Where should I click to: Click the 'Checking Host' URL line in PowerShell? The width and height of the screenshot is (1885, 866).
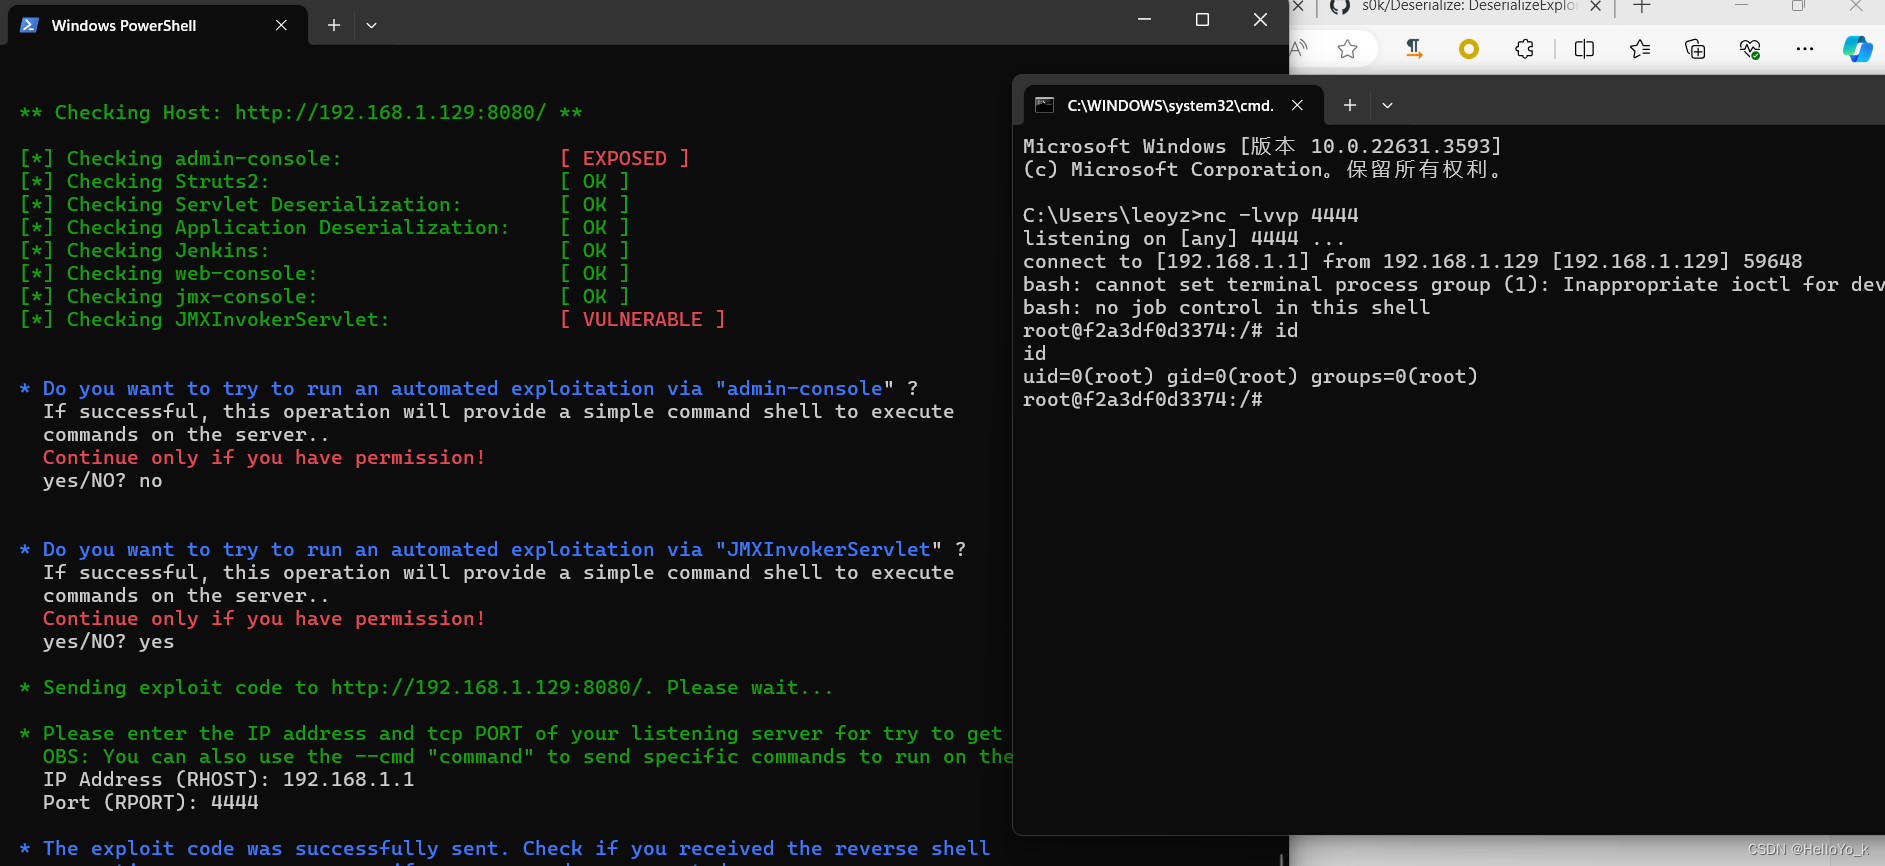coord(301,112)
